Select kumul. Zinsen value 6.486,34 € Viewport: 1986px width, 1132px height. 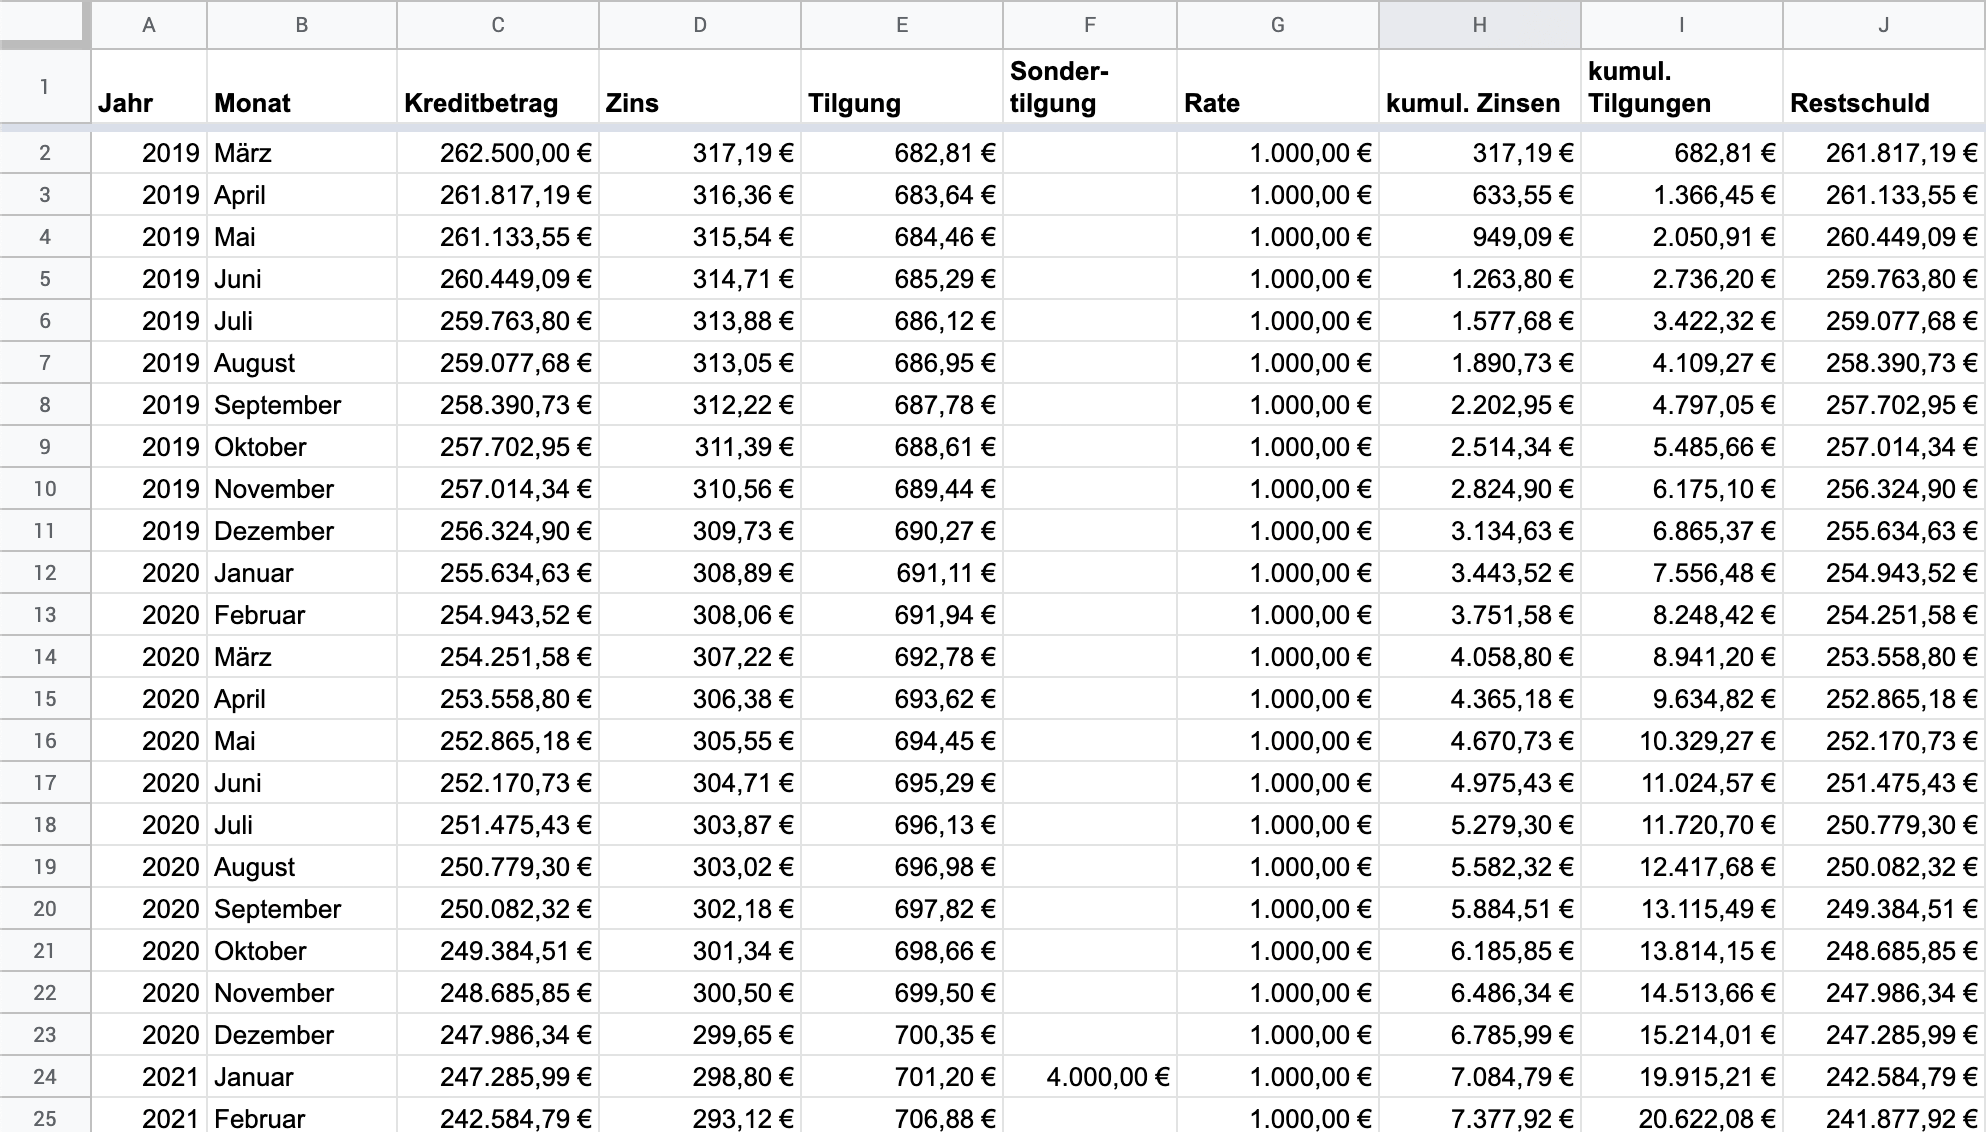[x=1480, y=993]
